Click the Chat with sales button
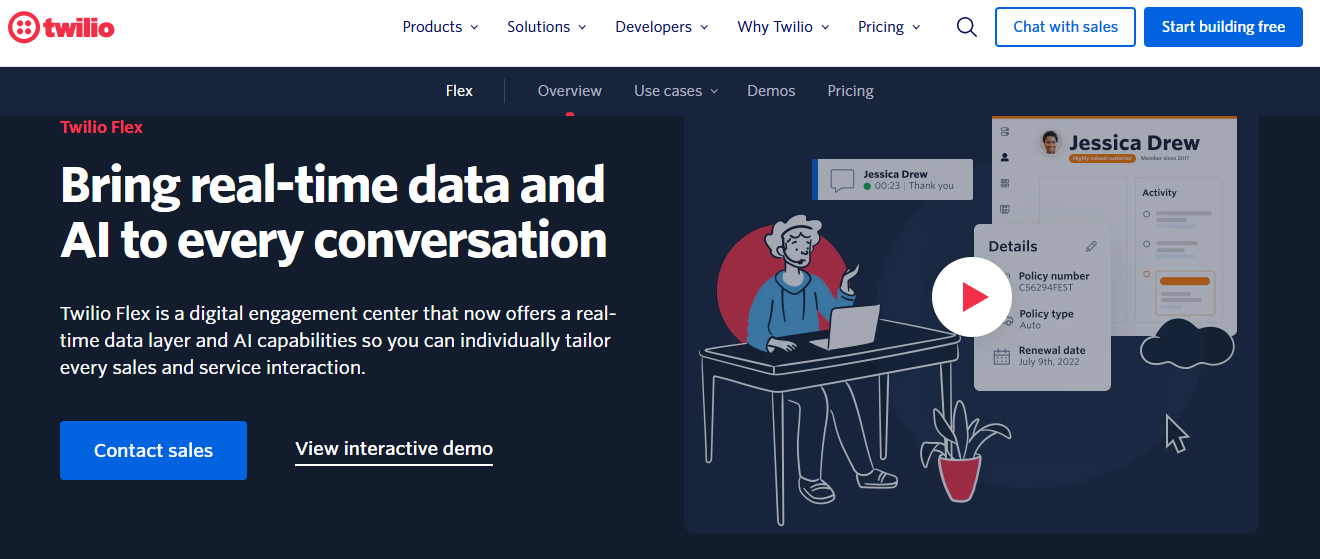Viewport: 1320px width, 559px height. (x=1066, y=27)
